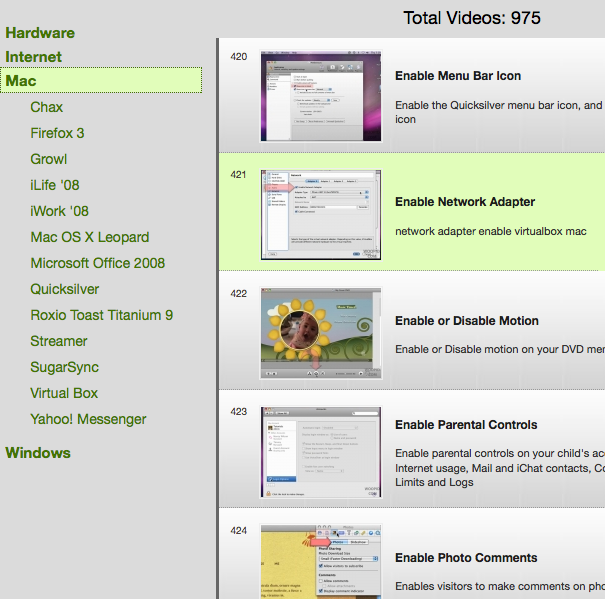Screen dimensions: 605x599
Task: Open the Roxio Toast Titanium 9 subcategory
Action: pyautogui.click(x=102, y=315)
